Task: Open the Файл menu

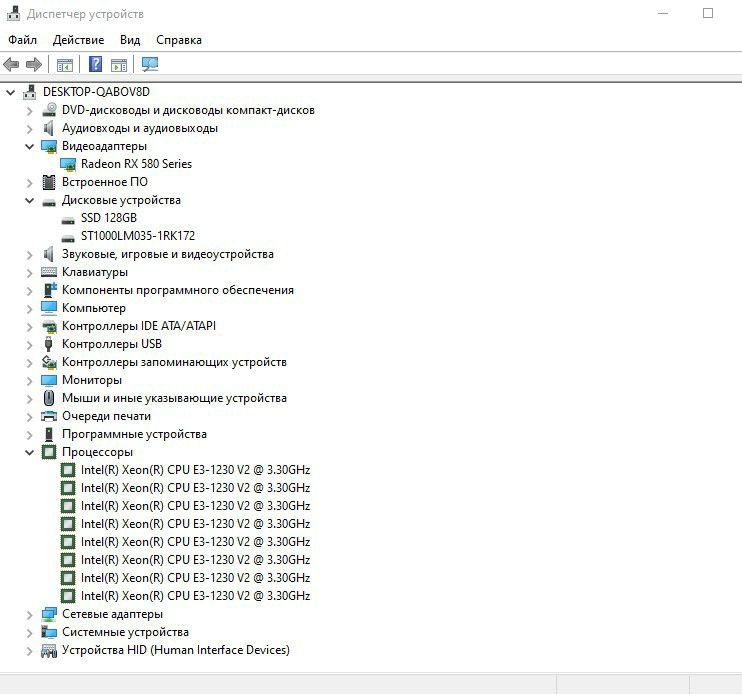Action: tap(22, 40)
